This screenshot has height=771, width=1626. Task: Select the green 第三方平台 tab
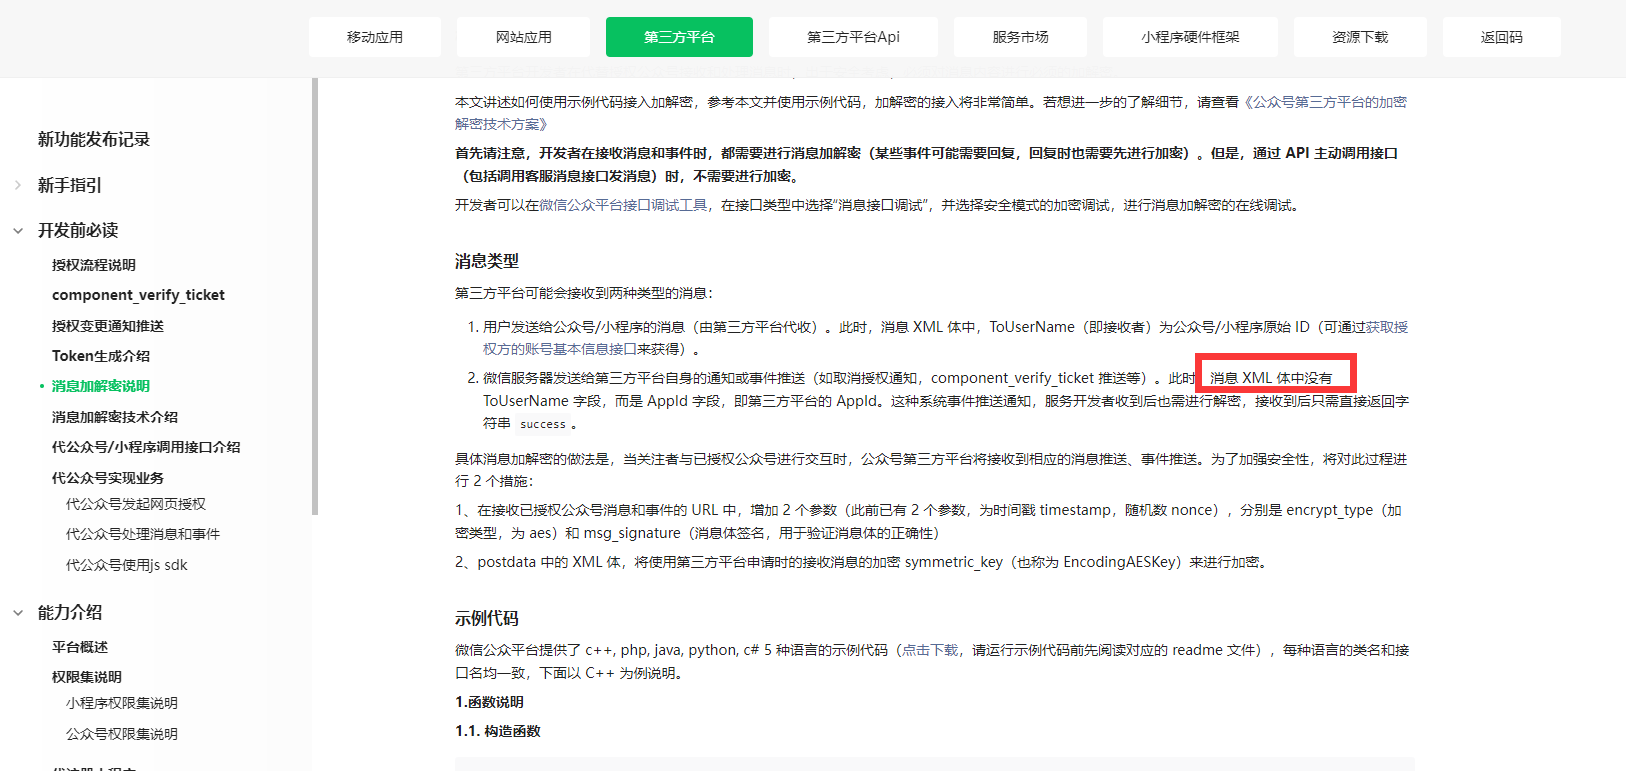click(679, 37)
